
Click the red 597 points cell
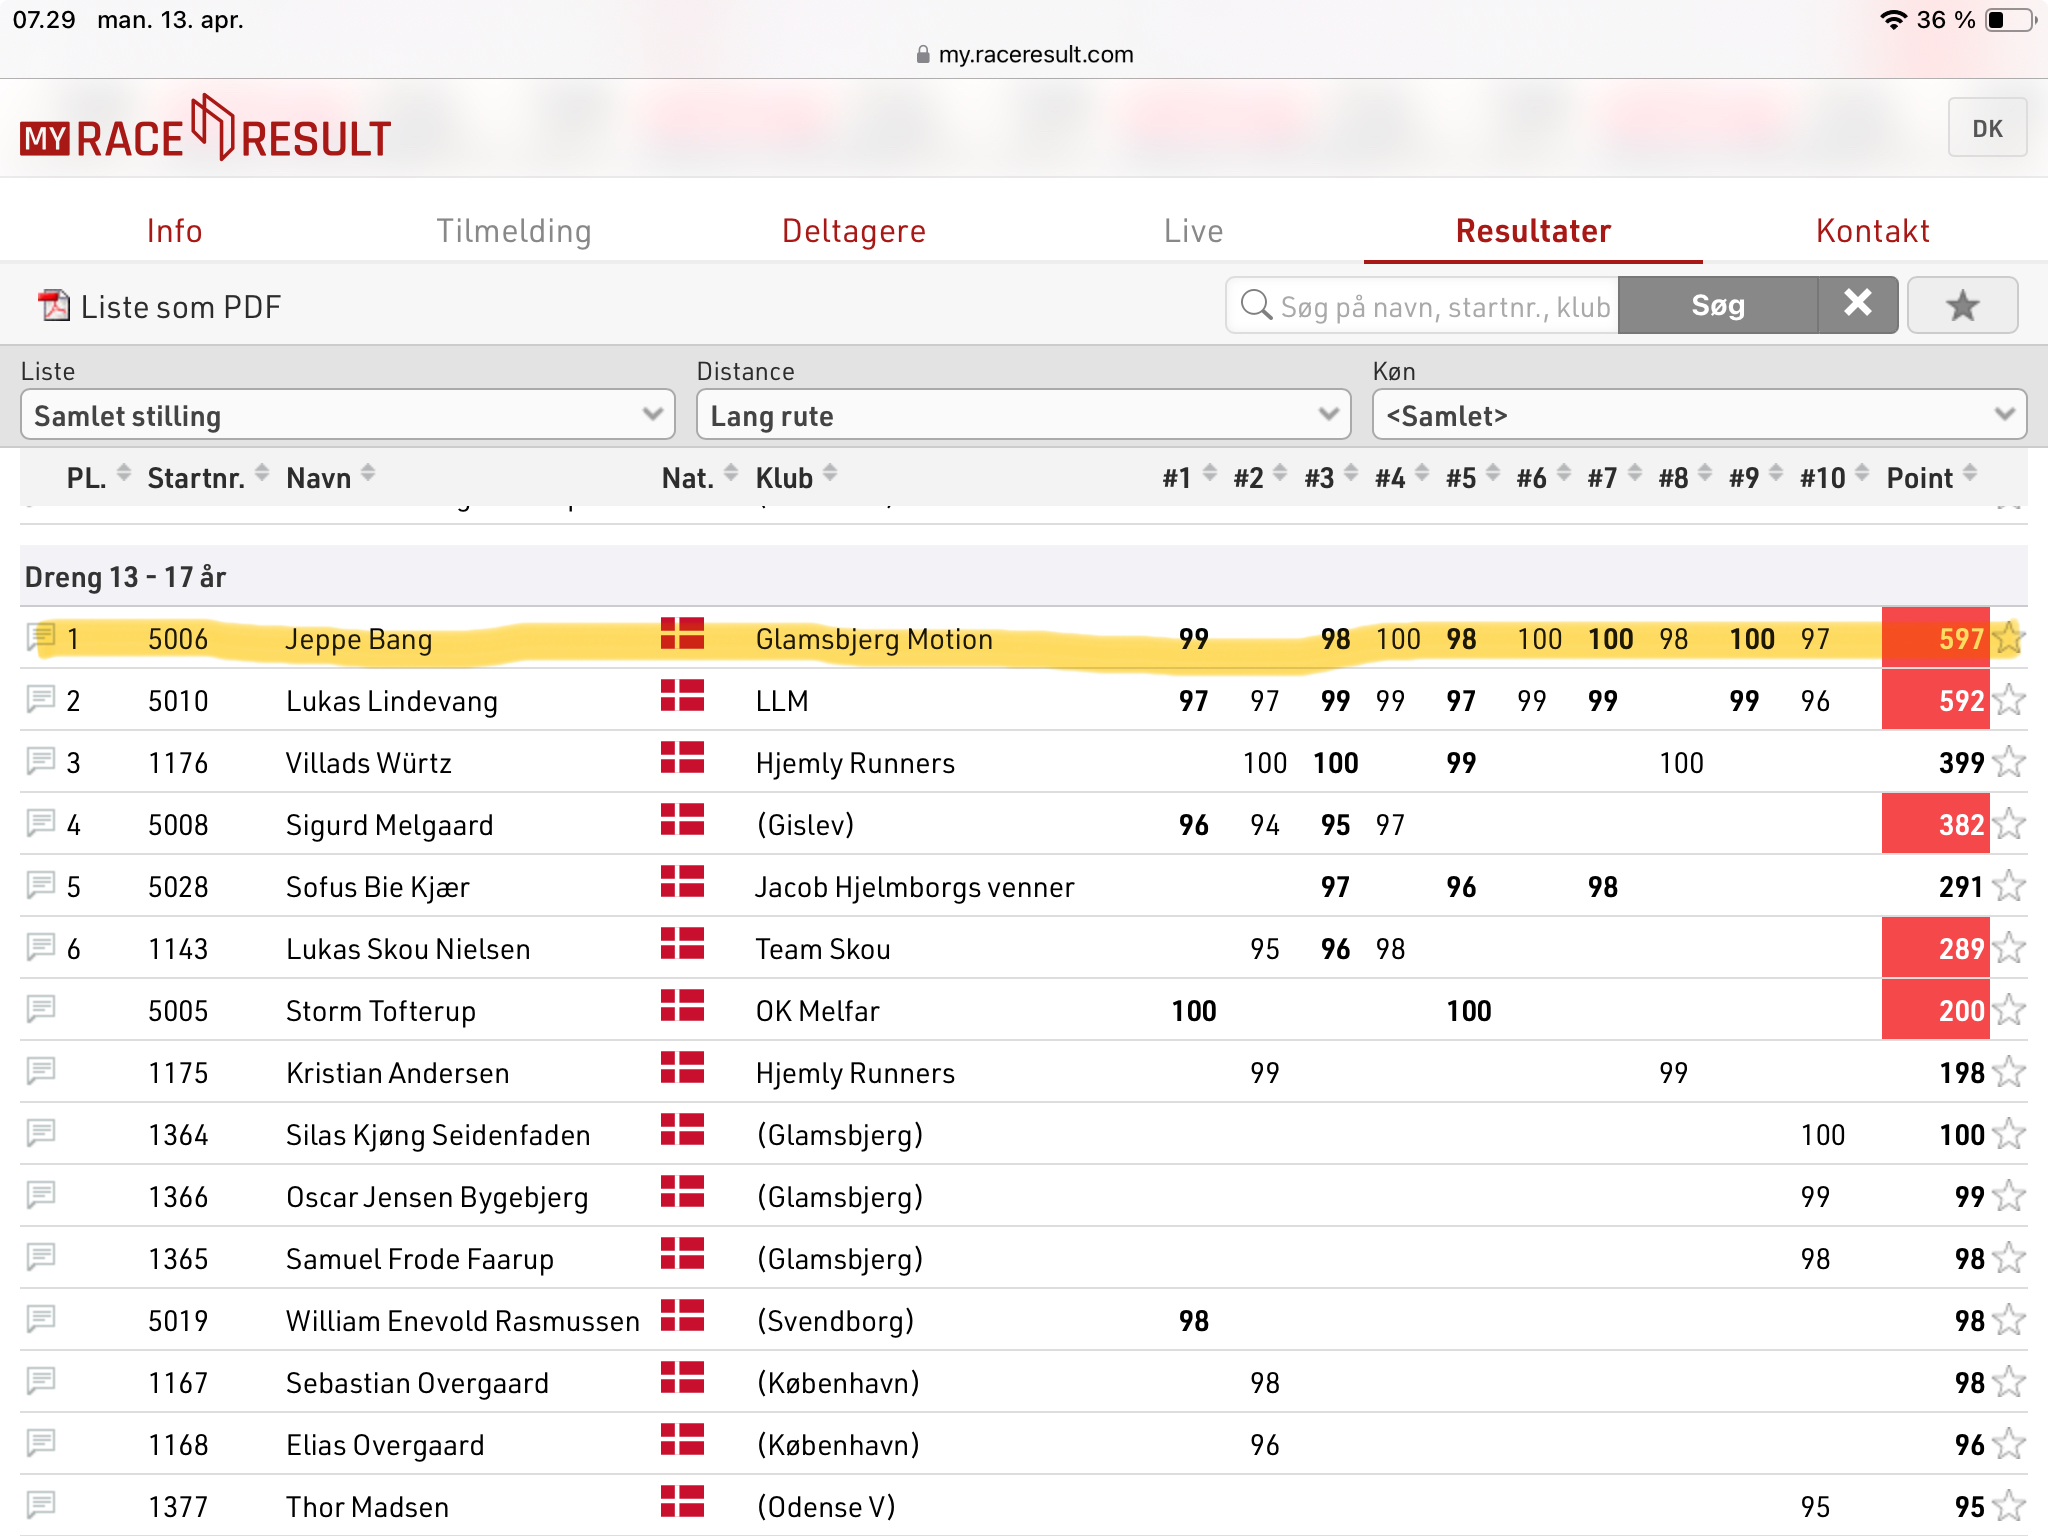tap(1935, 638)
